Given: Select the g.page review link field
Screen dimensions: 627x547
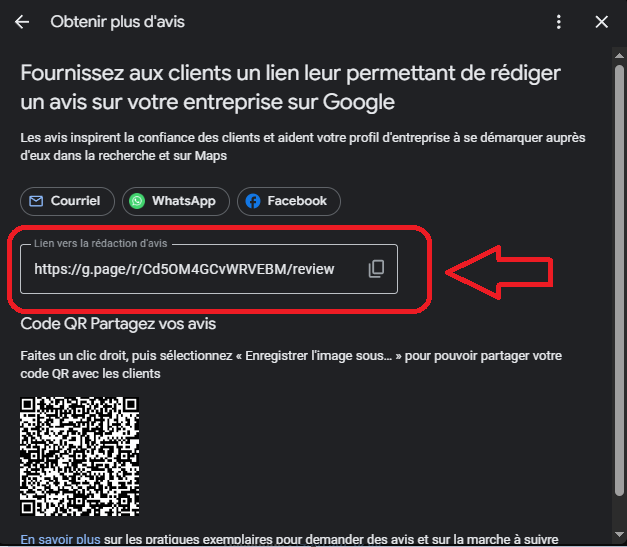Looking at the screenshot, I should (209, 269).
